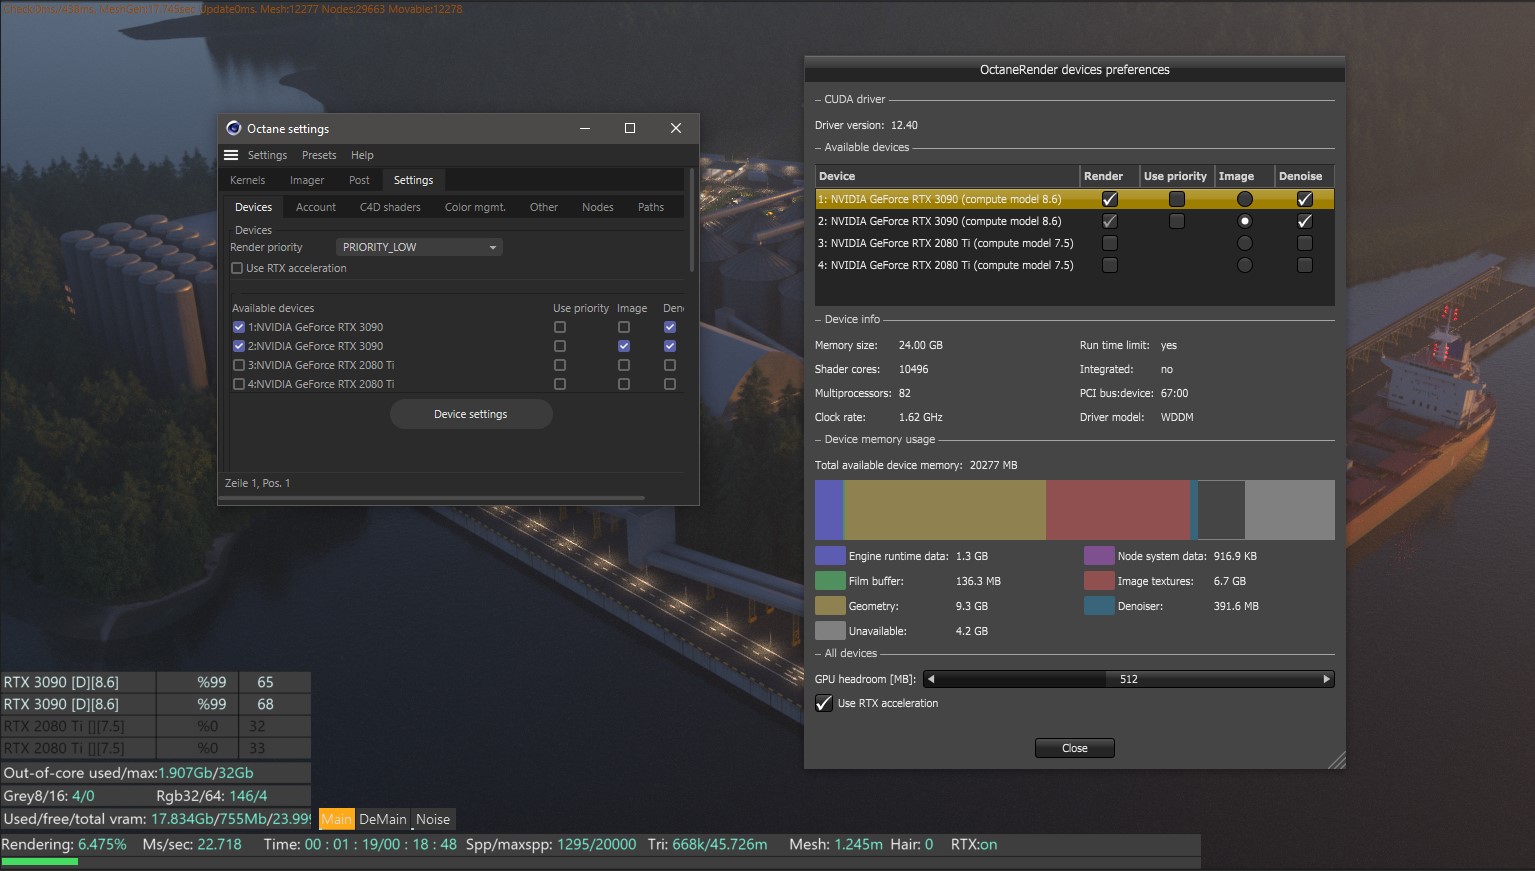Switch to the DeMain render pass tab

383,819
